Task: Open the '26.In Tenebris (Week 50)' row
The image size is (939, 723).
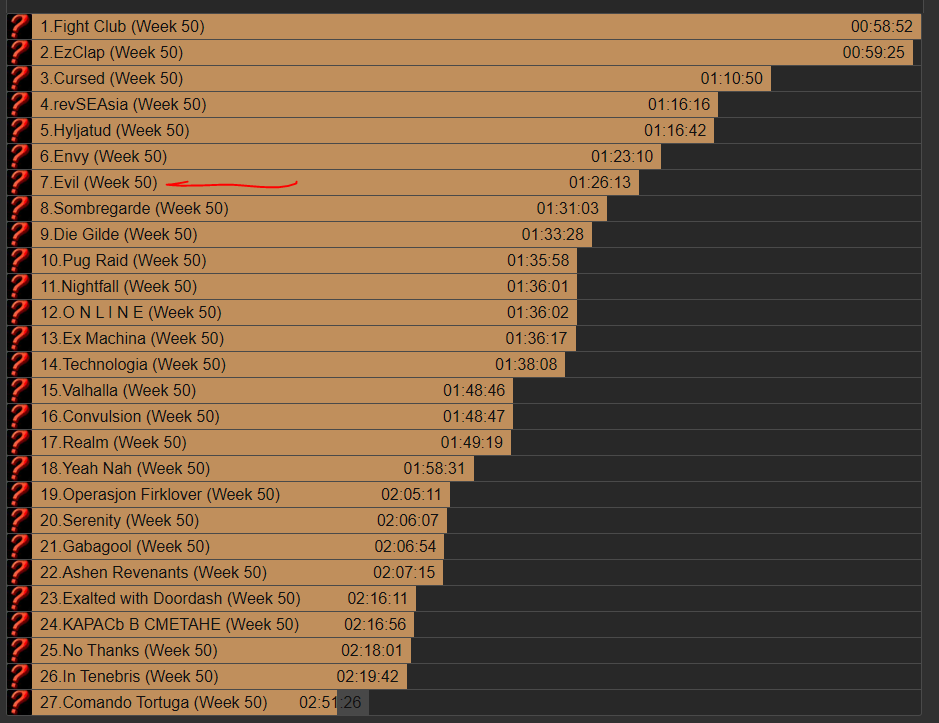Action: click(129, 676)
